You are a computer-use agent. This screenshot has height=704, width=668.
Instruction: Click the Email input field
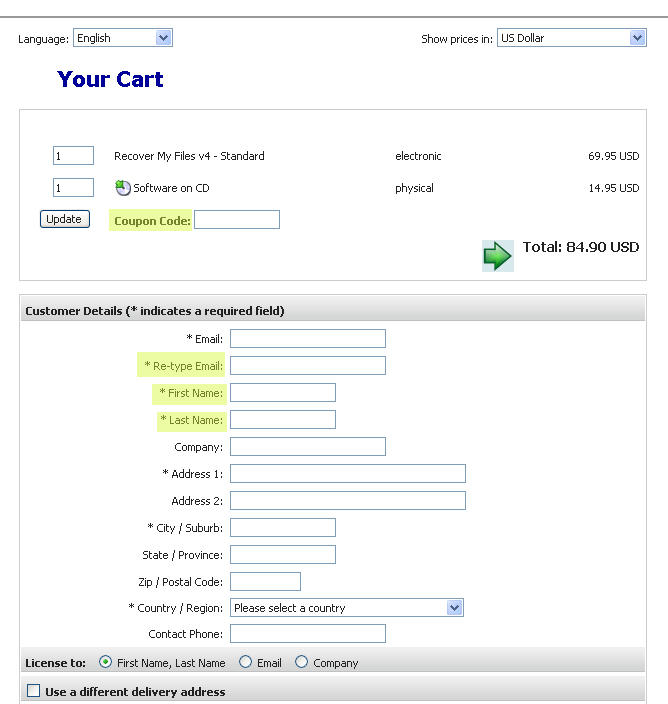click(308, 339)
